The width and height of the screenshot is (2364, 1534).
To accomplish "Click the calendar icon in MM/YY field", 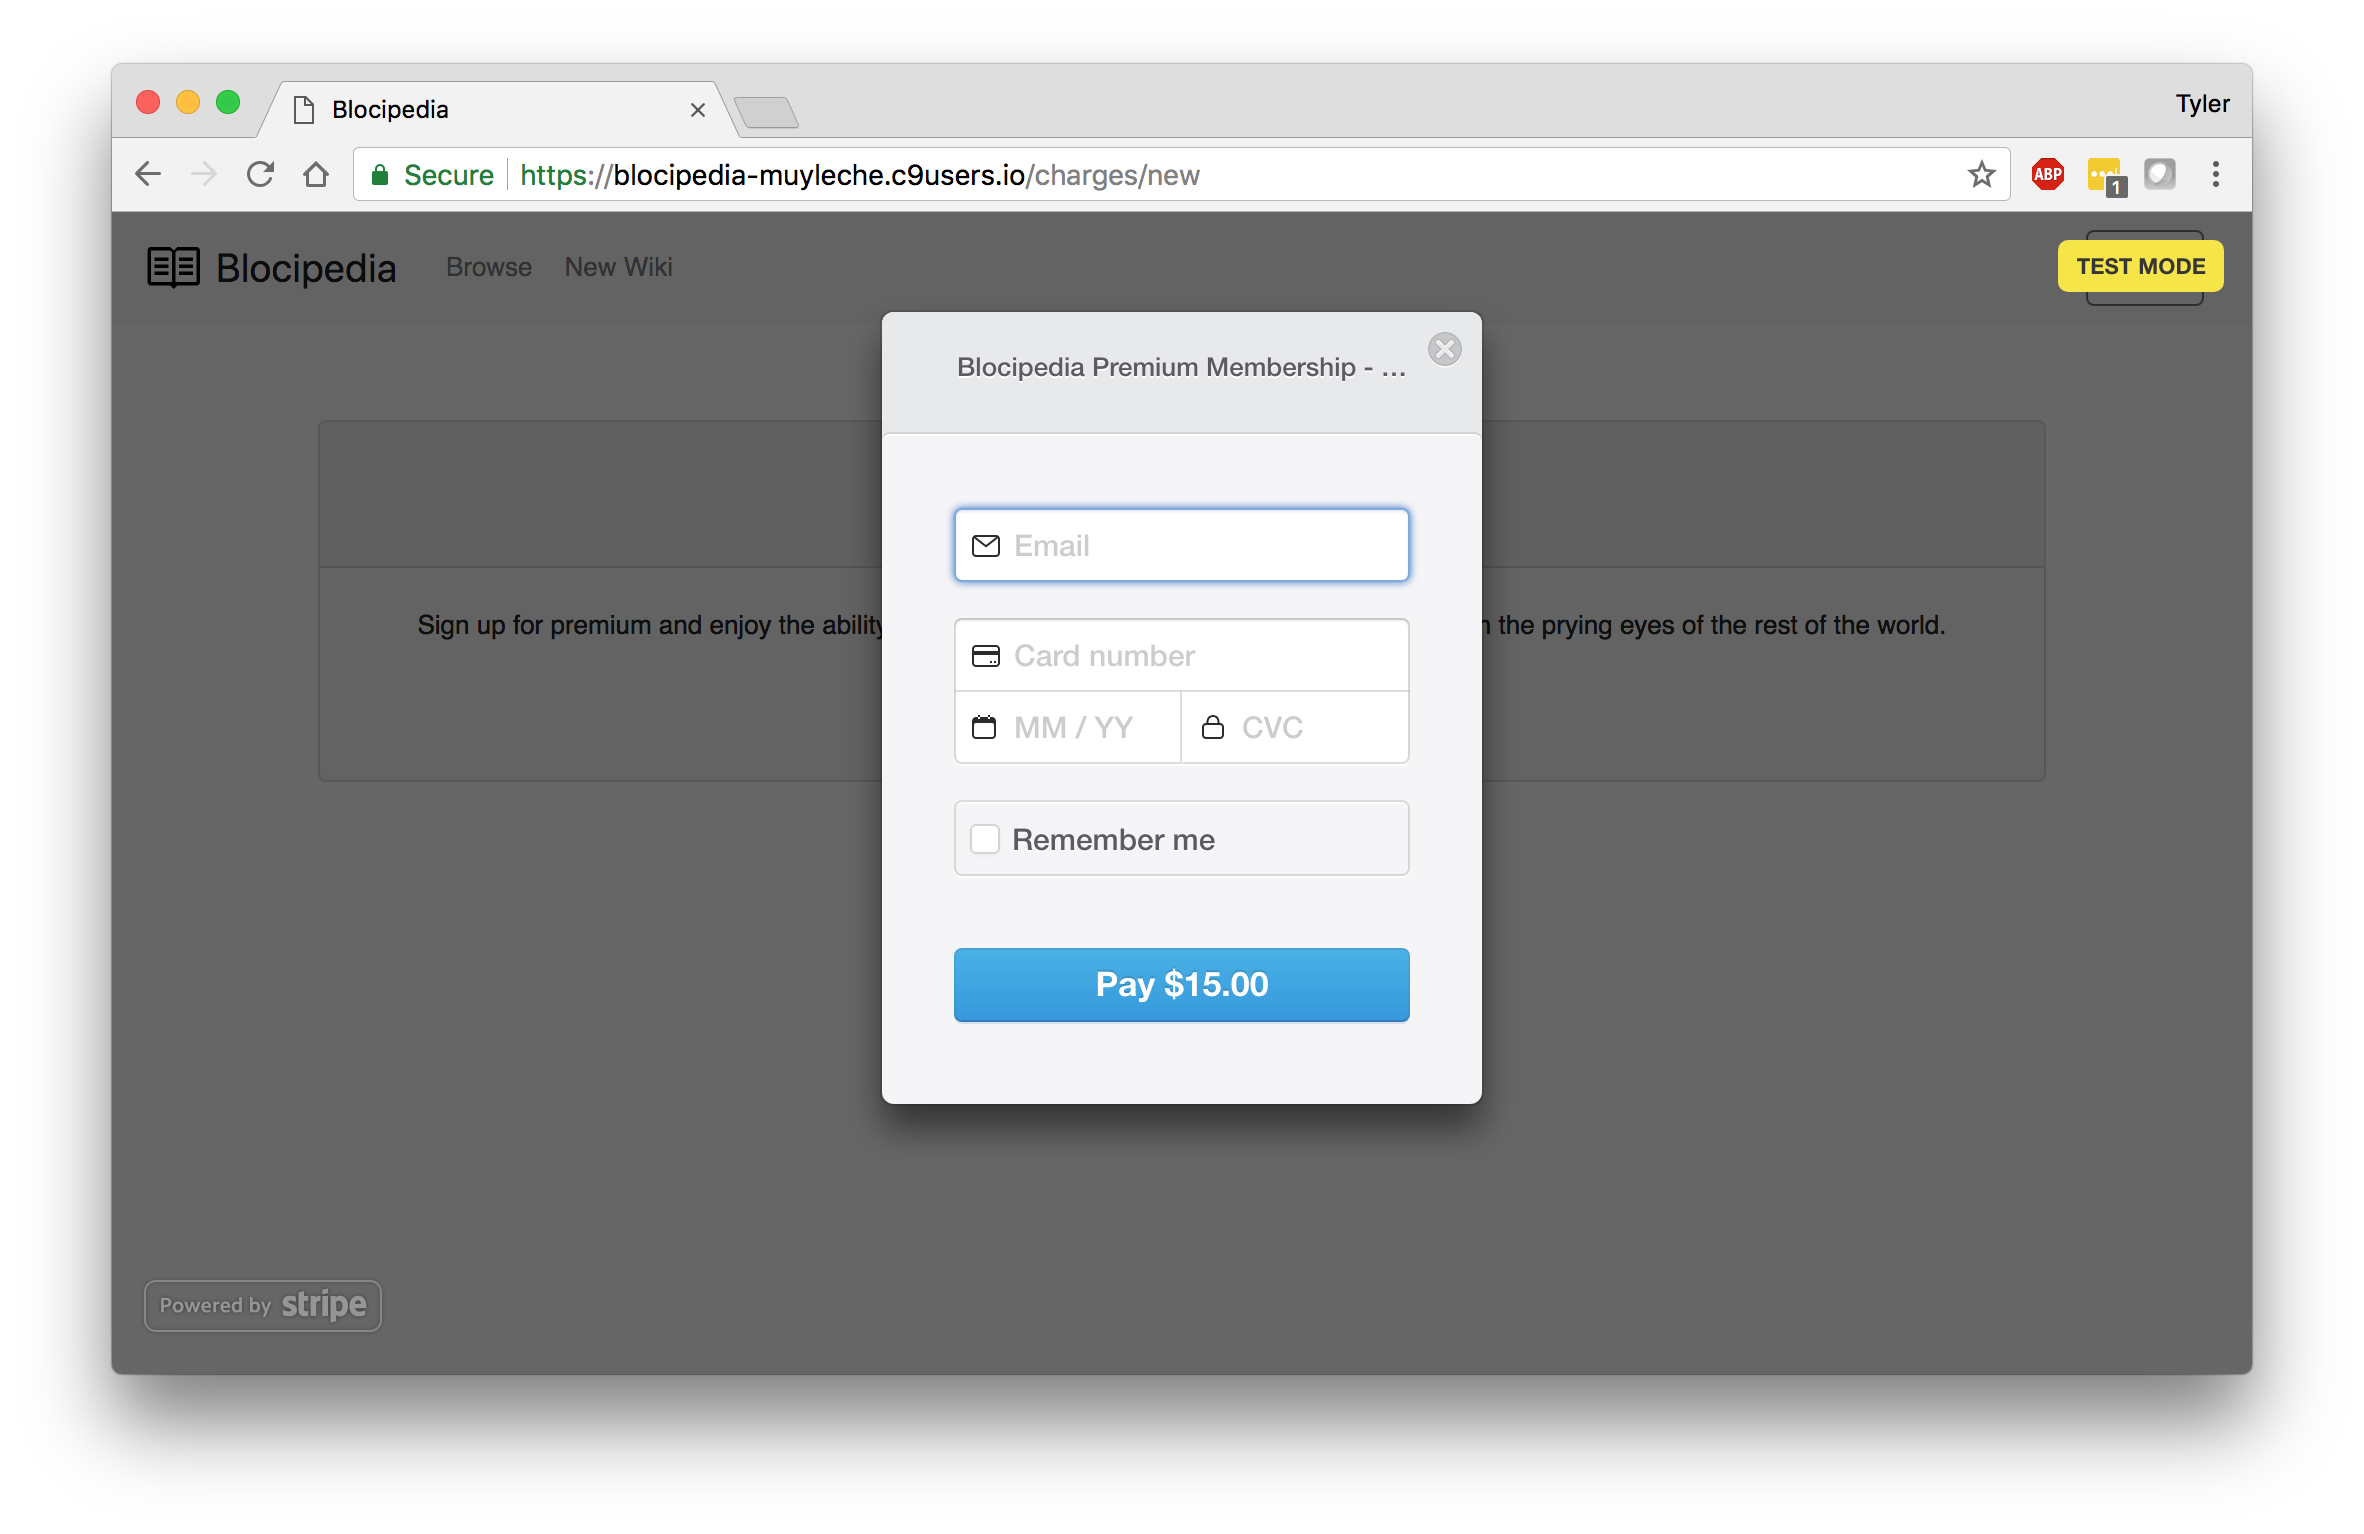I will click(x=984, y=726).
